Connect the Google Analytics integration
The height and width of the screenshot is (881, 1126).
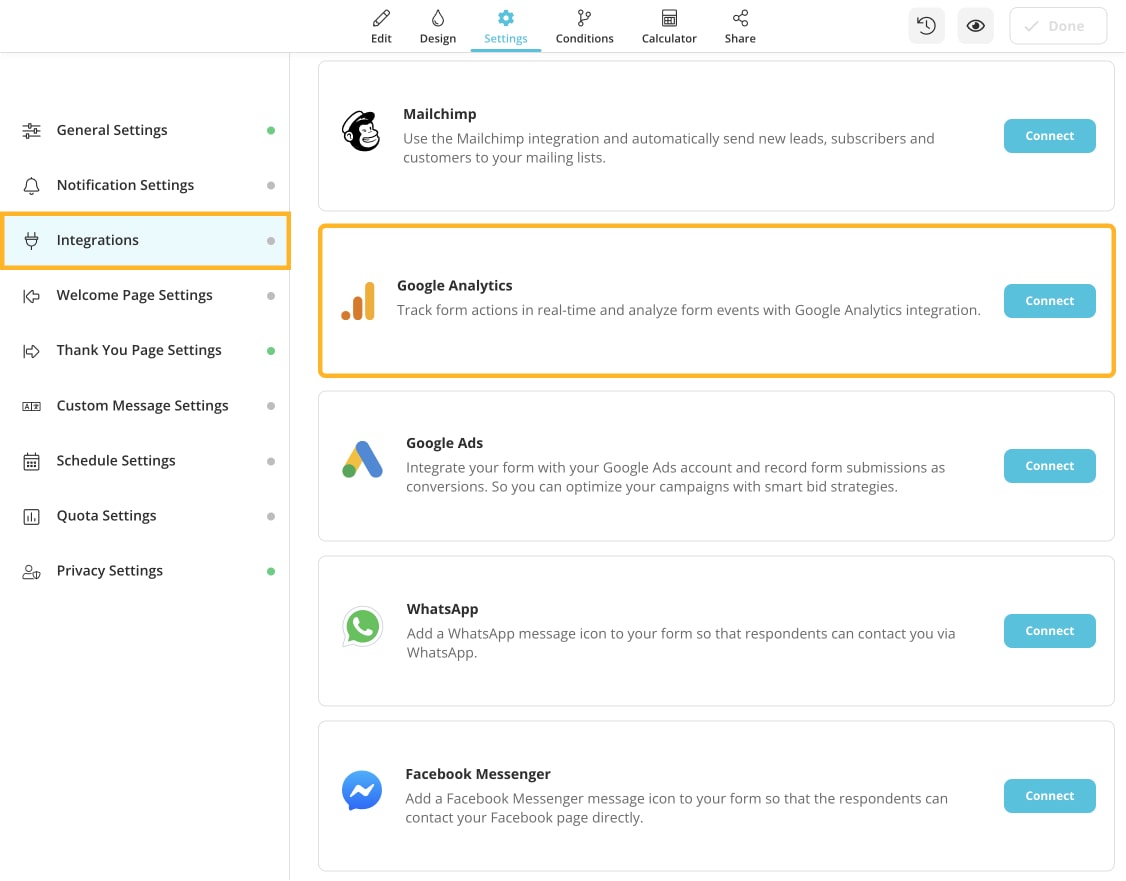(1049, 300)
